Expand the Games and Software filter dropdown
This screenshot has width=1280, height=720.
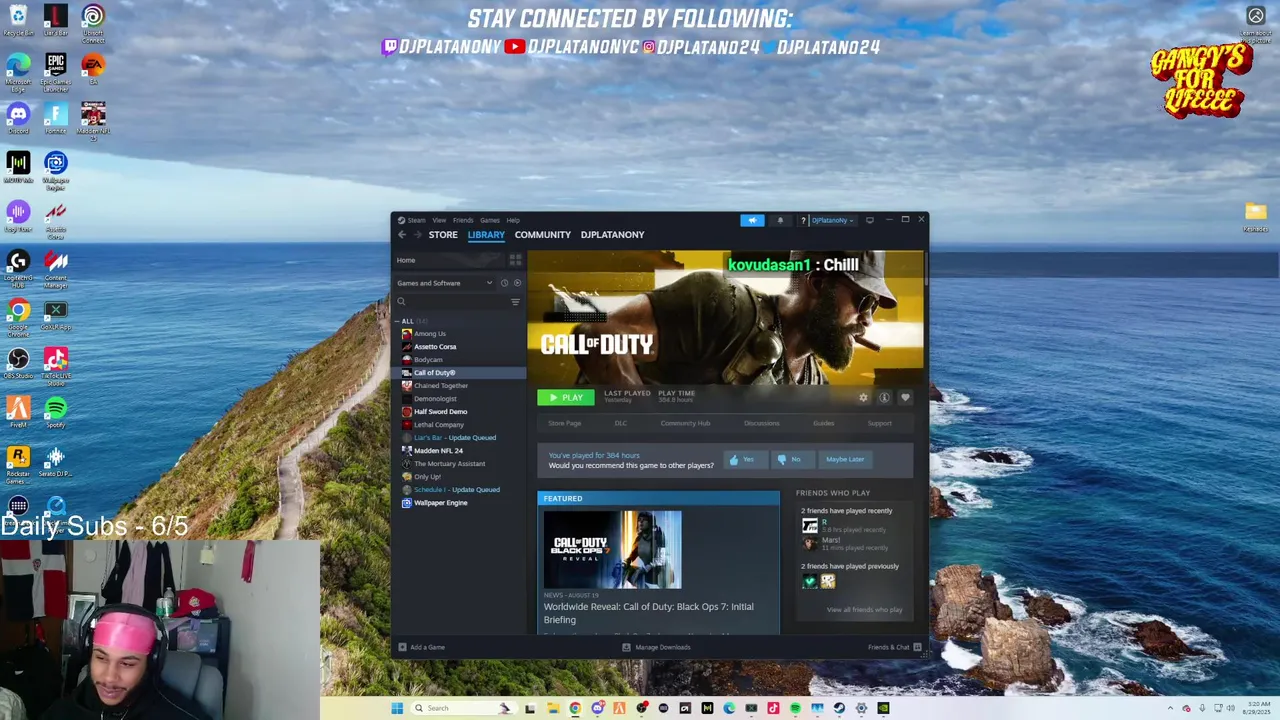[445, 283]
